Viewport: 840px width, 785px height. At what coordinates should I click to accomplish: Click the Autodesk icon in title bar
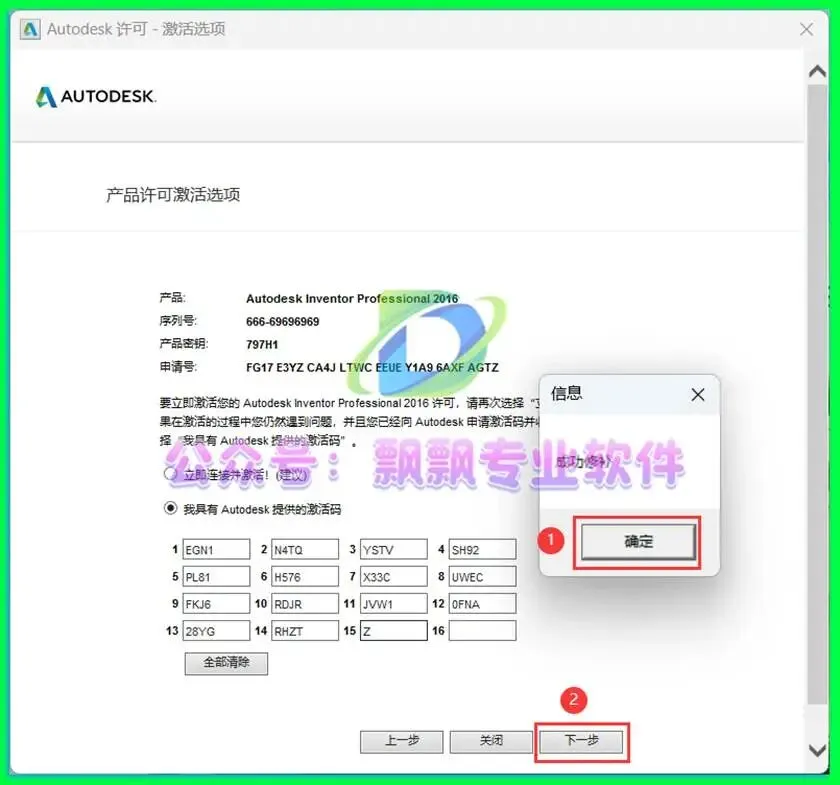coord(29,29)
